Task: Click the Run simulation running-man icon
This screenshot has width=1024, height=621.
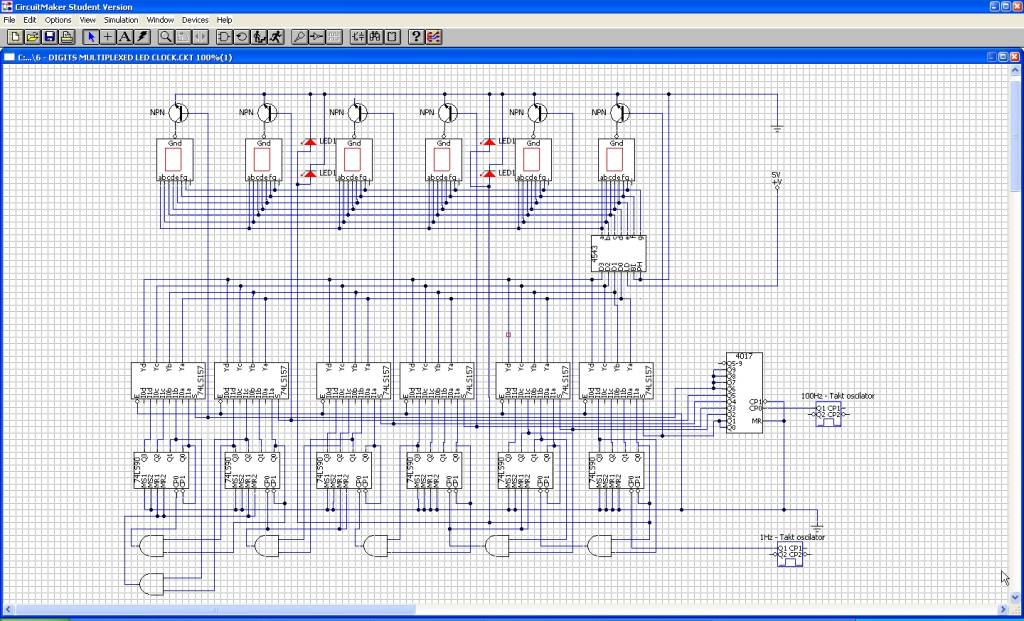Action: tap(276, 37)
